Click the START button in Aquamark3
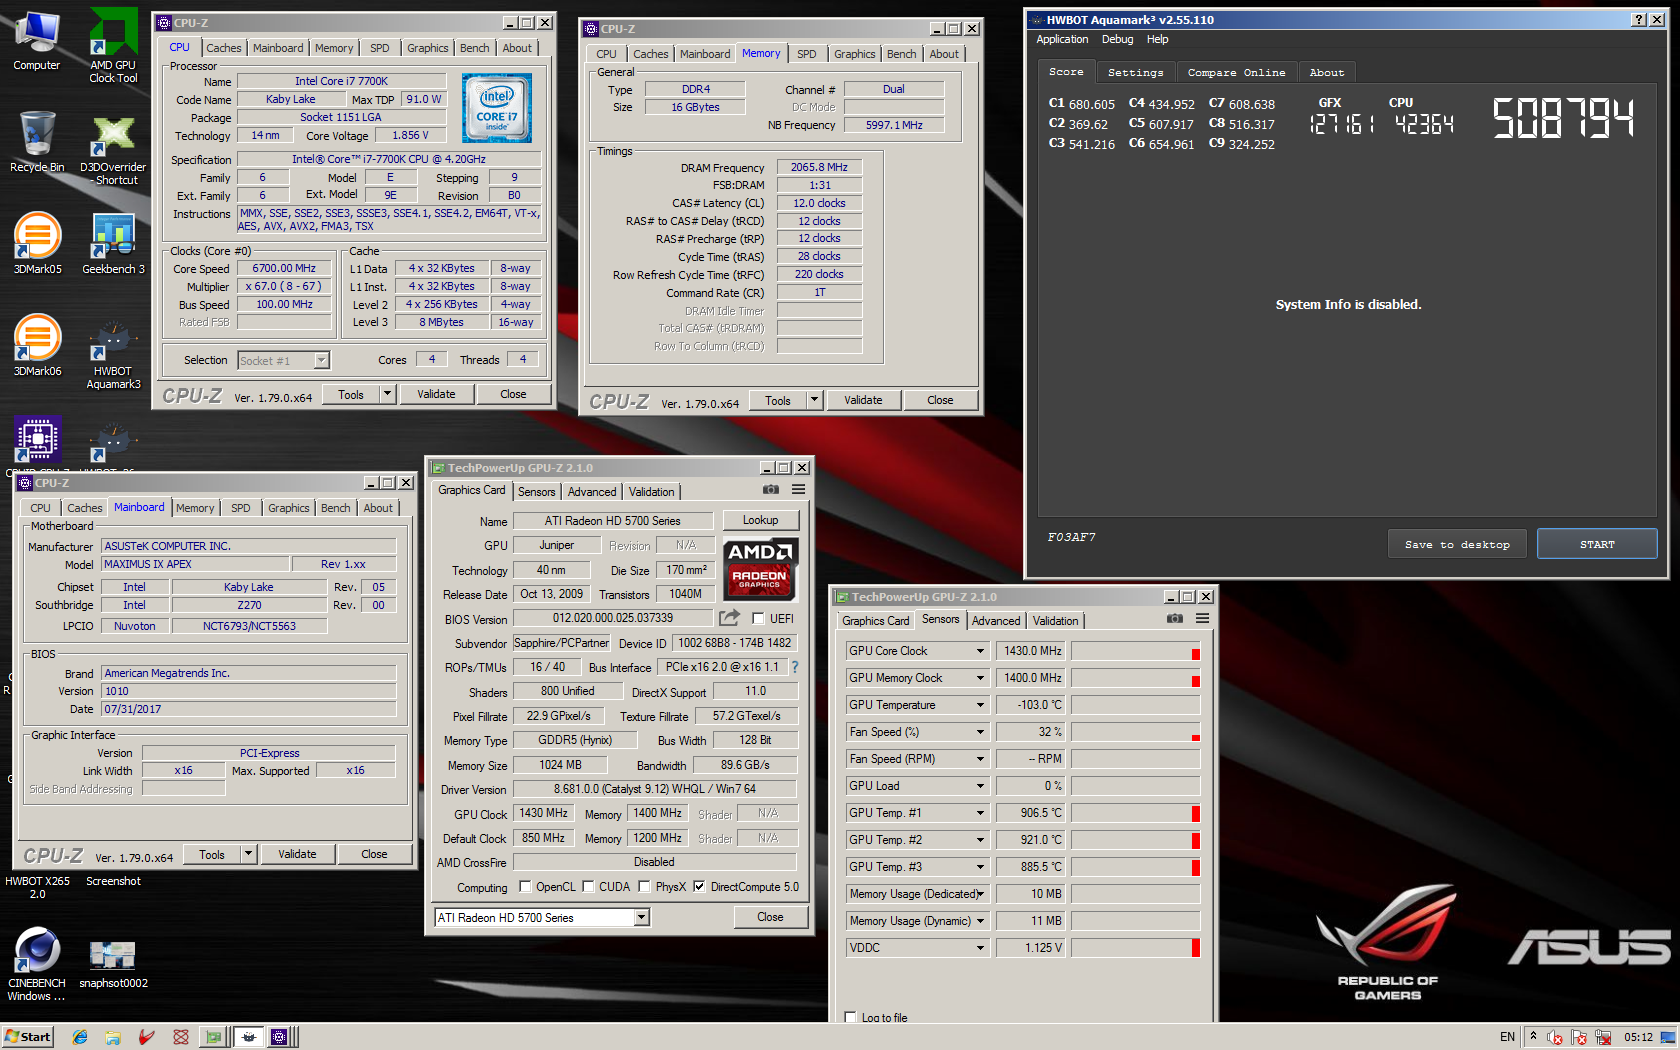This screenshot has width=1680, height=1050. point(1597,544)
